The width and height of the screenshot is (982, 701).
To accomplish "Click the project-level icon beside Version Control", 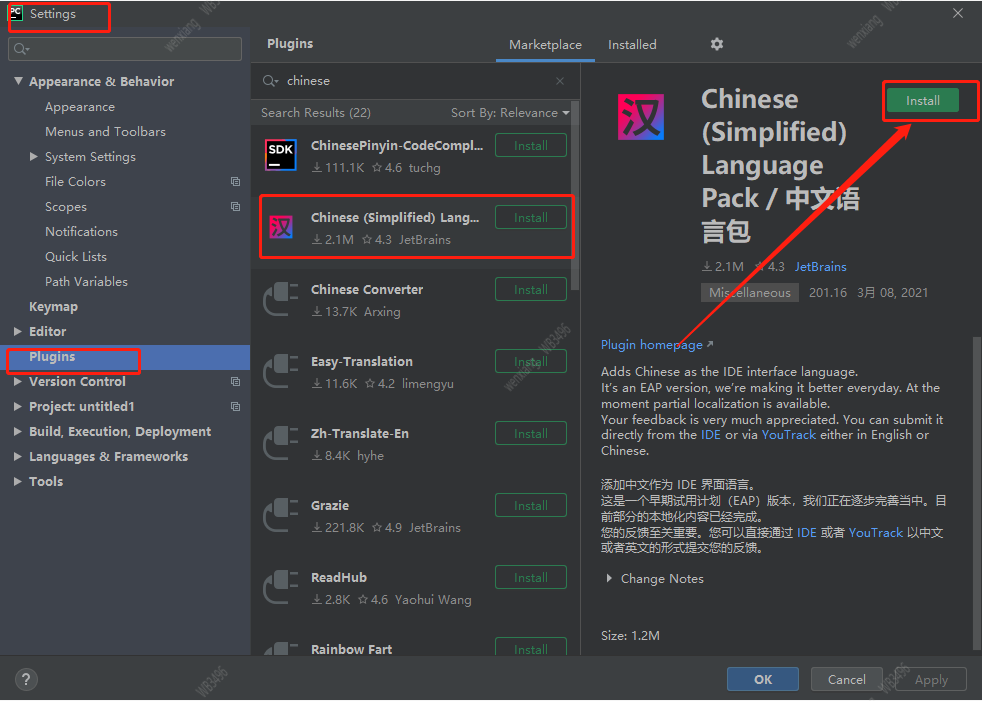I will click(235, 382).
